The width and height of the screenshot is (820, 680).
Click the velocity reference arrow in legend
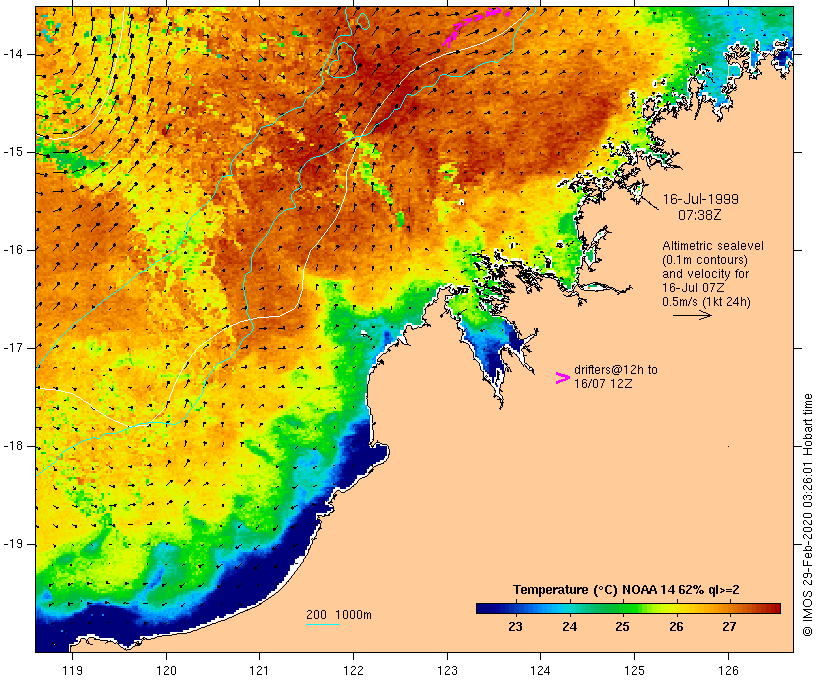tap(692, 315)
